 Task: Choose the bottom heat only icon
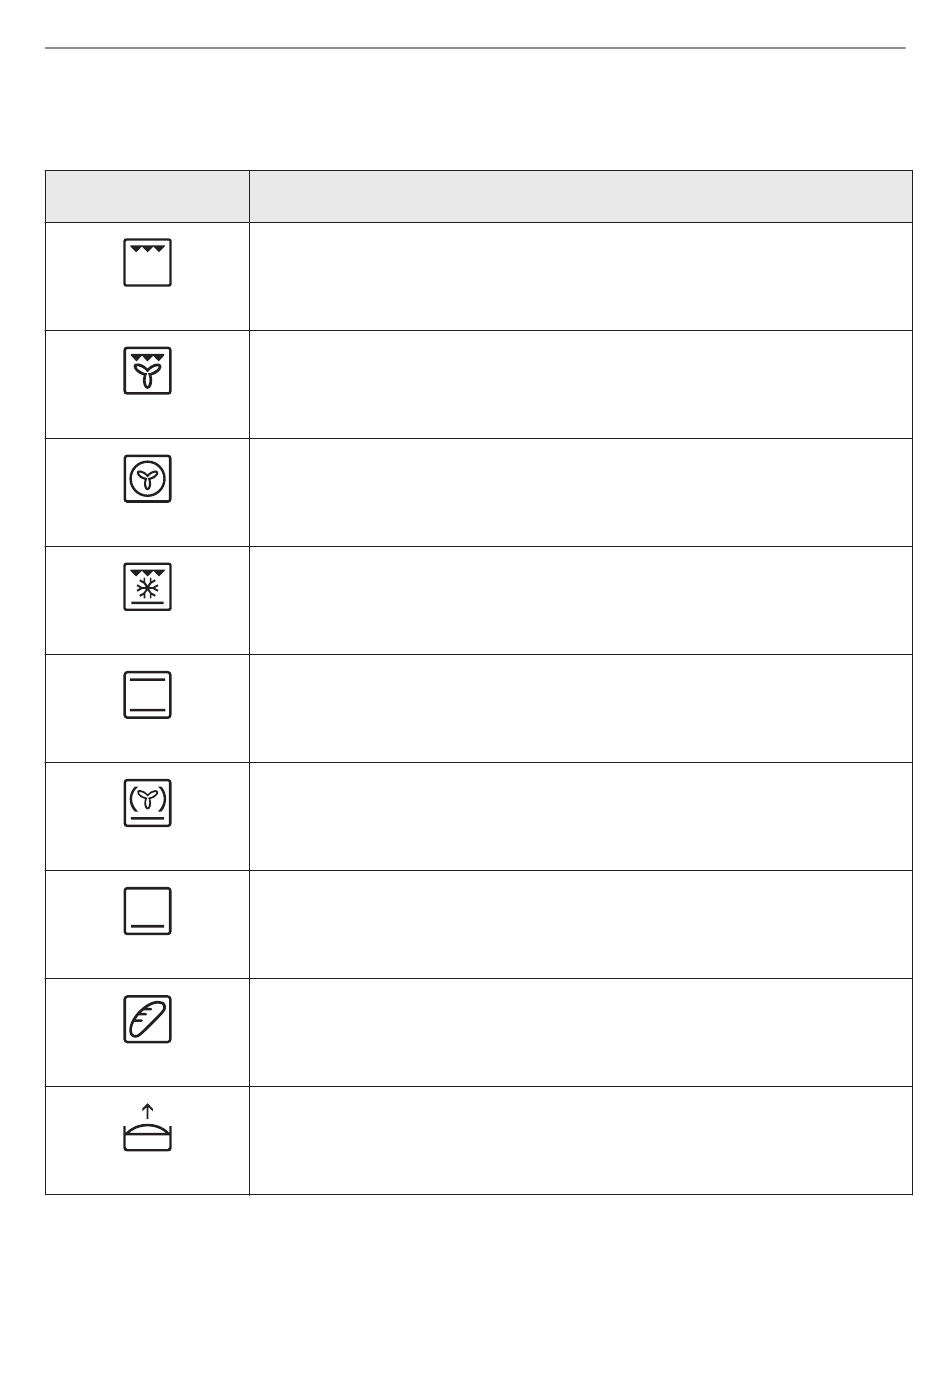point(147,910)
